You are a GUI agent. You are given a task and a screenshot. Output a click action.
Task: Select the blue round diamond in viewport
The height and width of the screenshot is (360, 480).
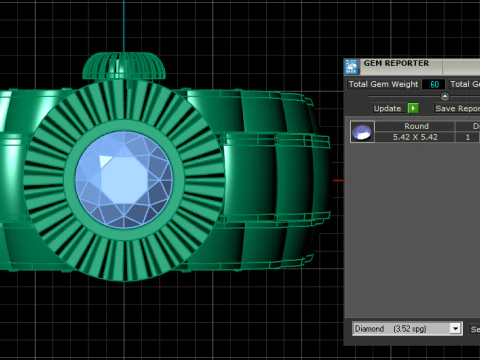[x=124, y=180]
